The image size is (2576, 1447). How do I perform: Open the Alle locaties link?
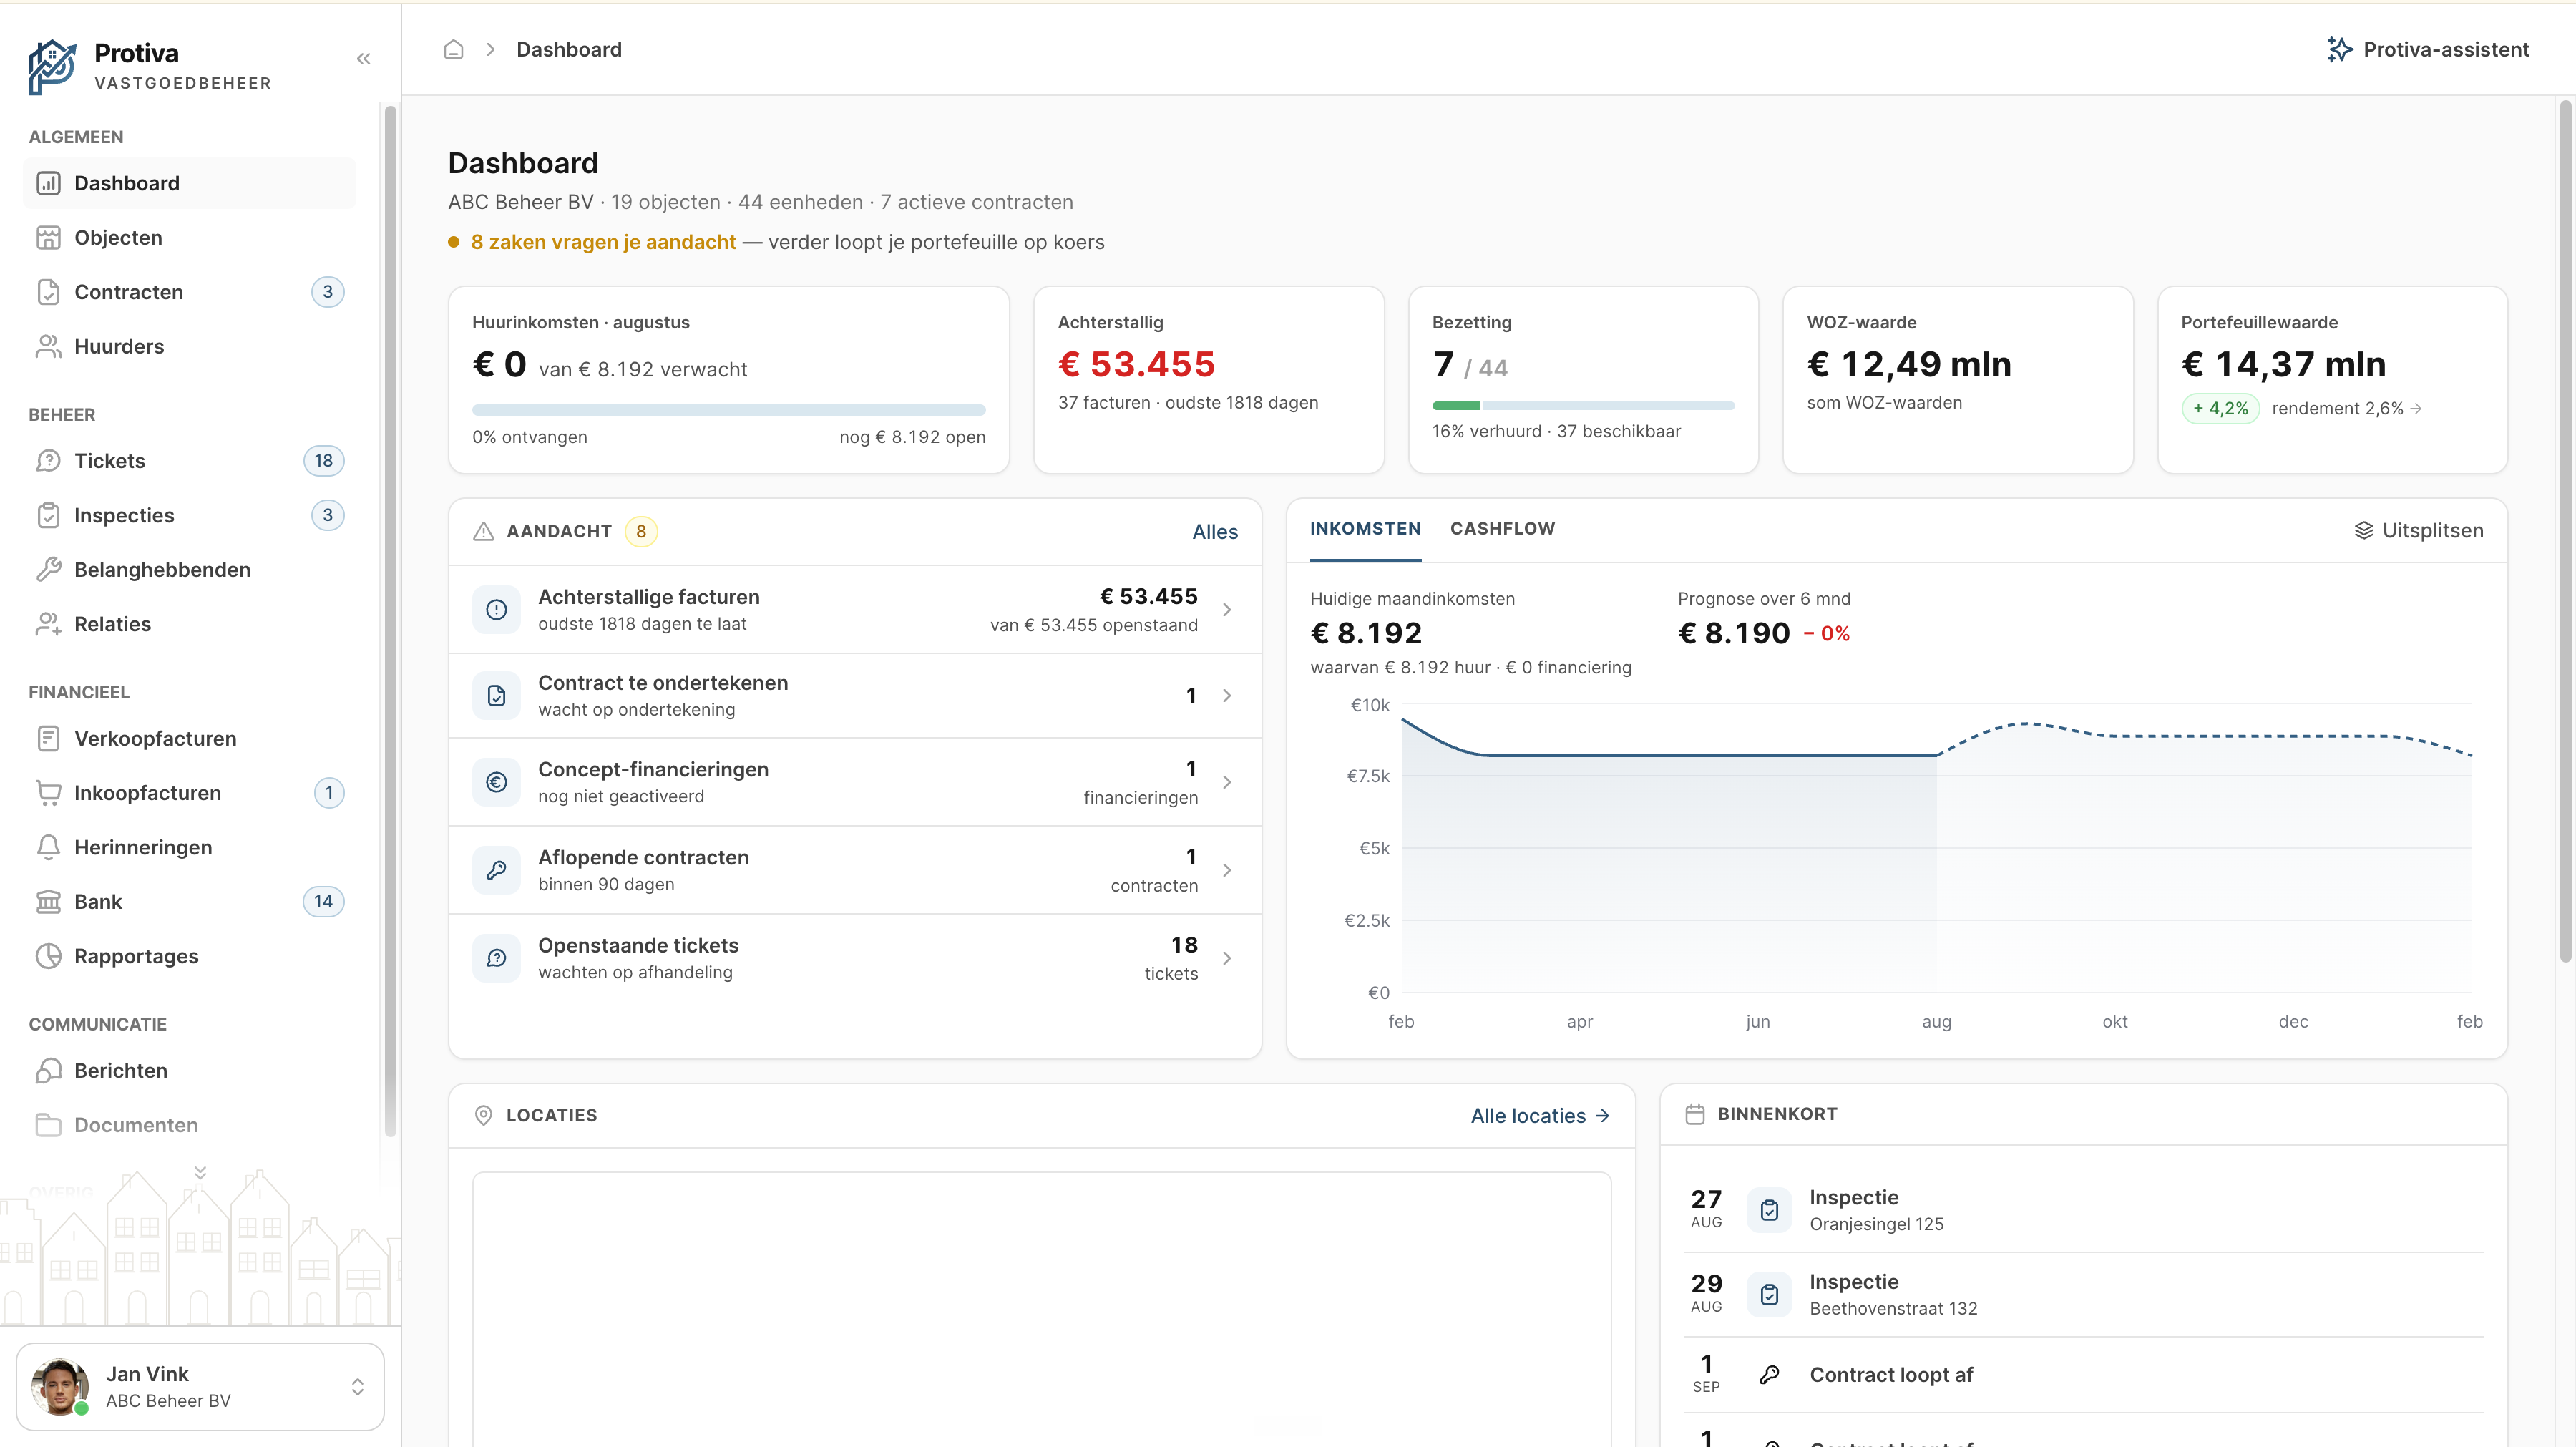(1540, 1116)
